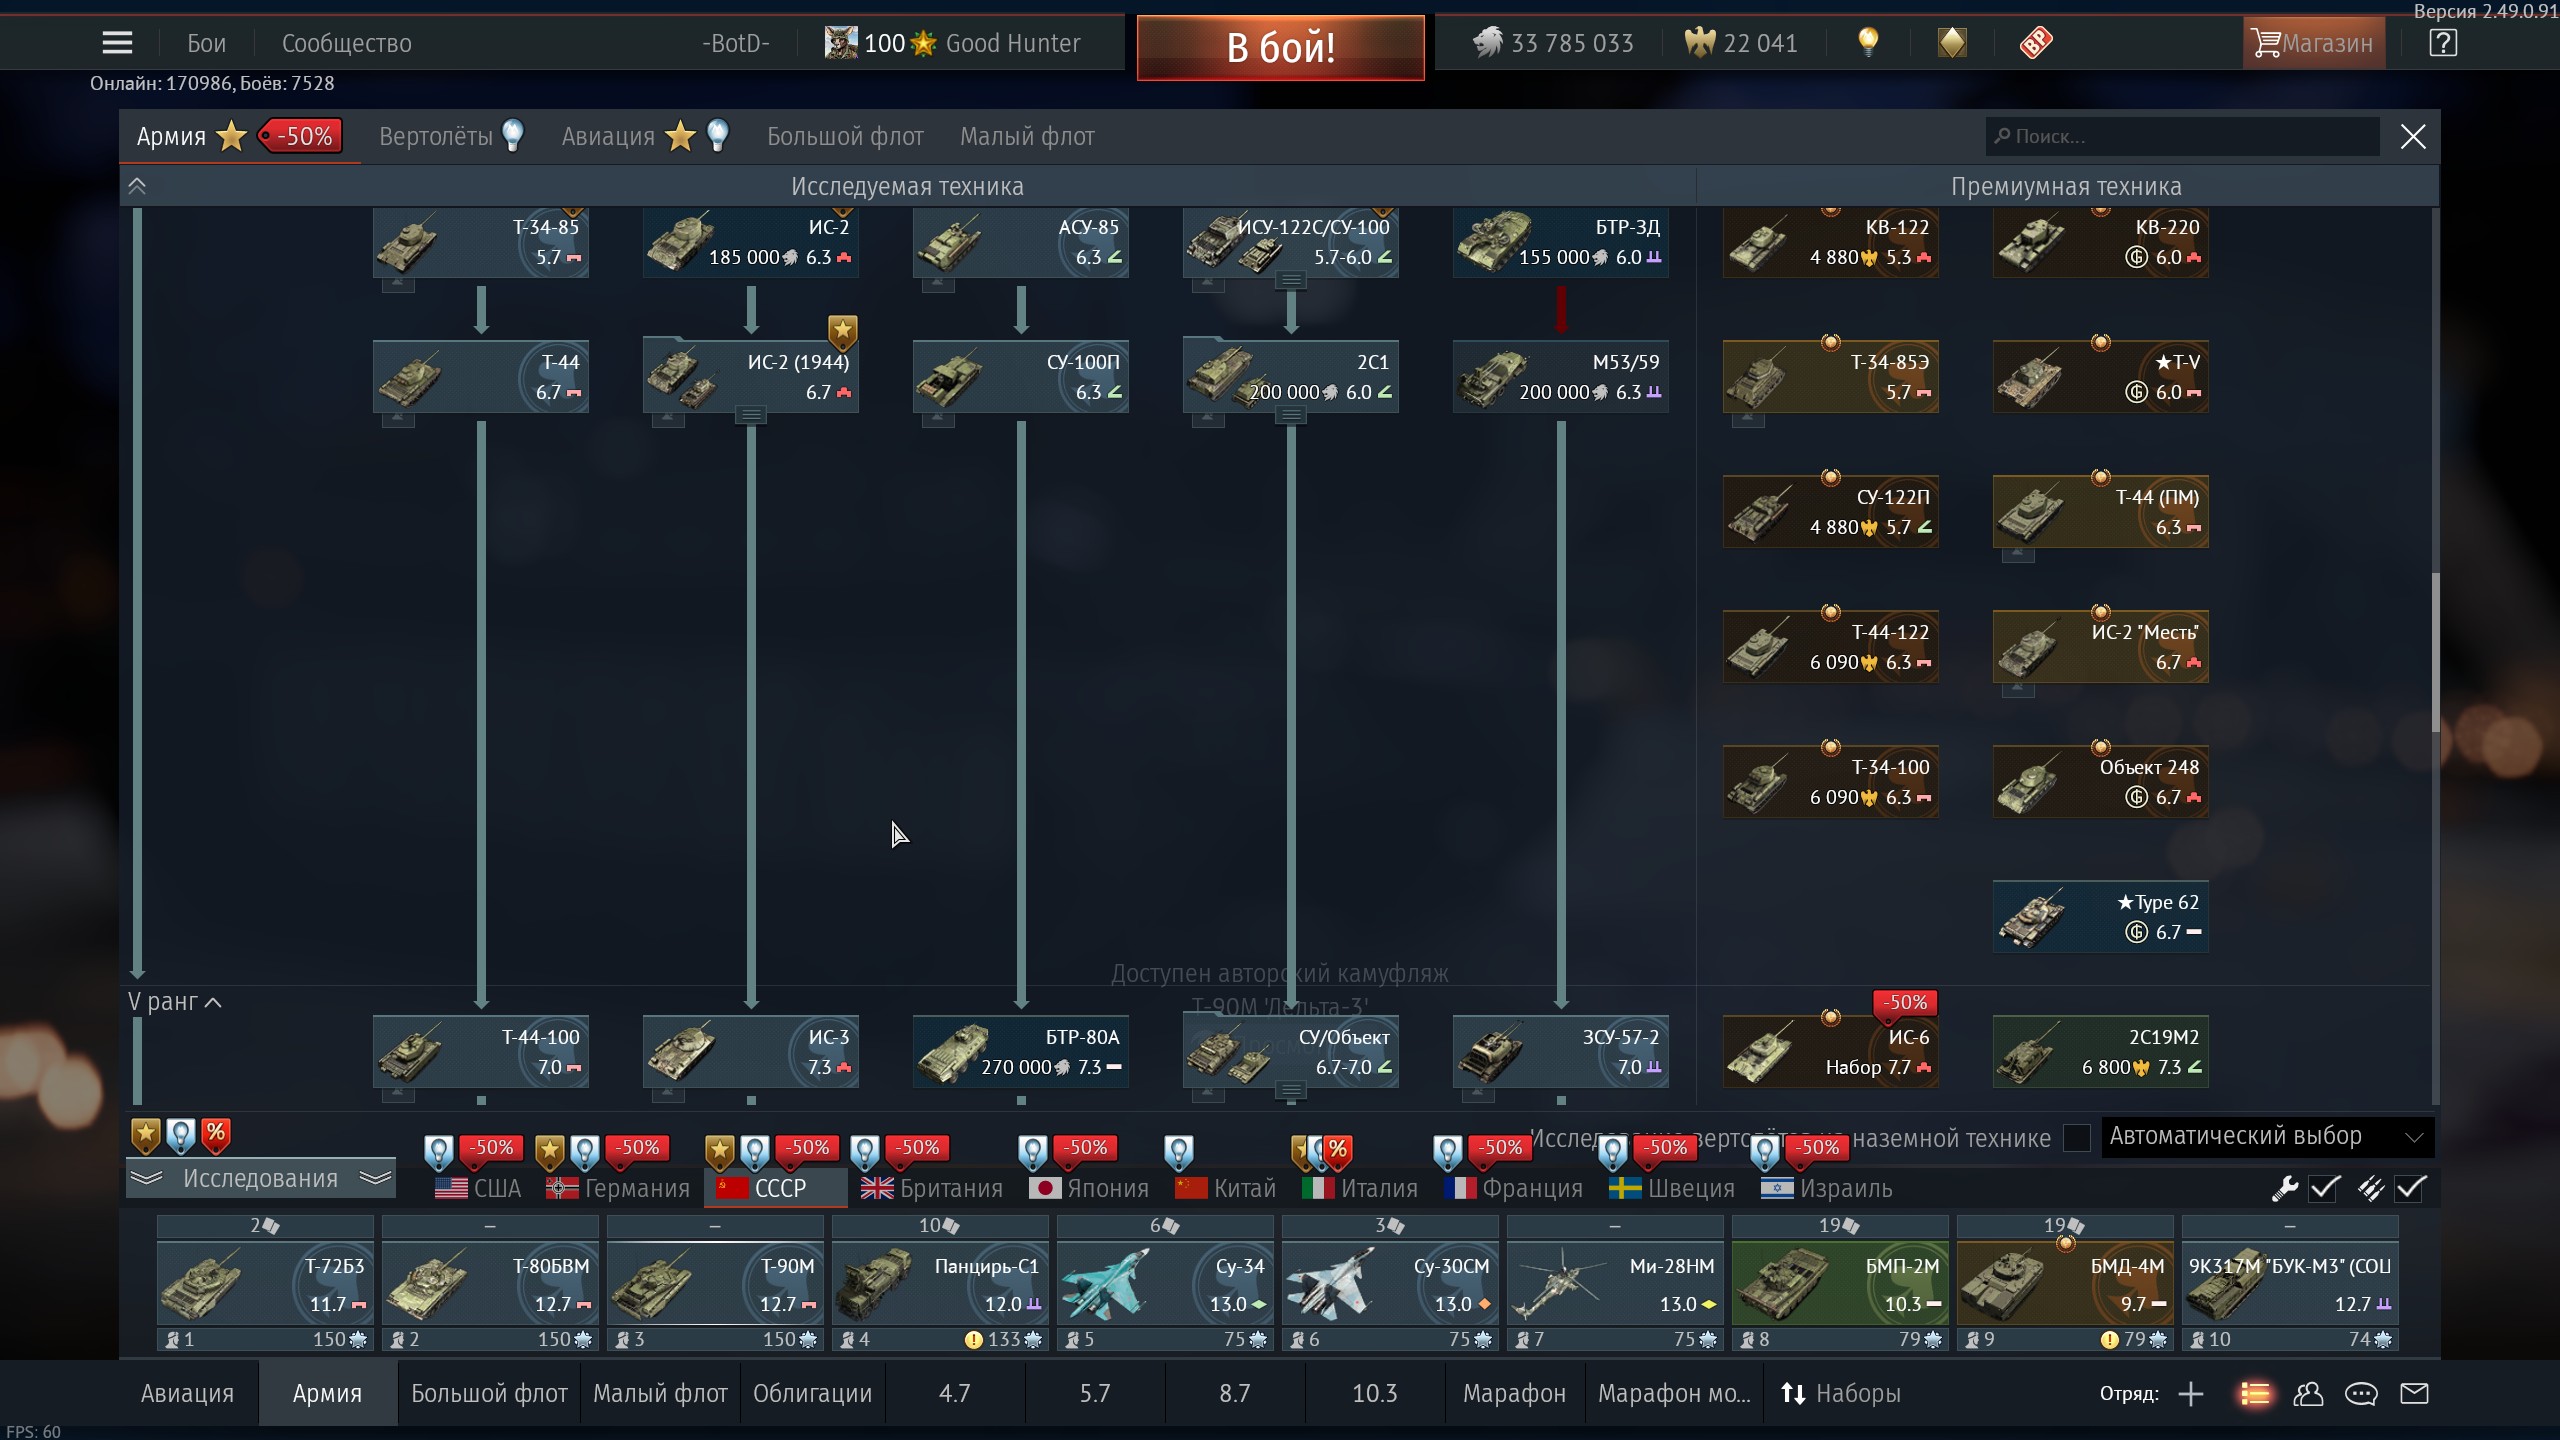Toggle auto-repair checkbox next to wrench

[x=2324, y=1188]
